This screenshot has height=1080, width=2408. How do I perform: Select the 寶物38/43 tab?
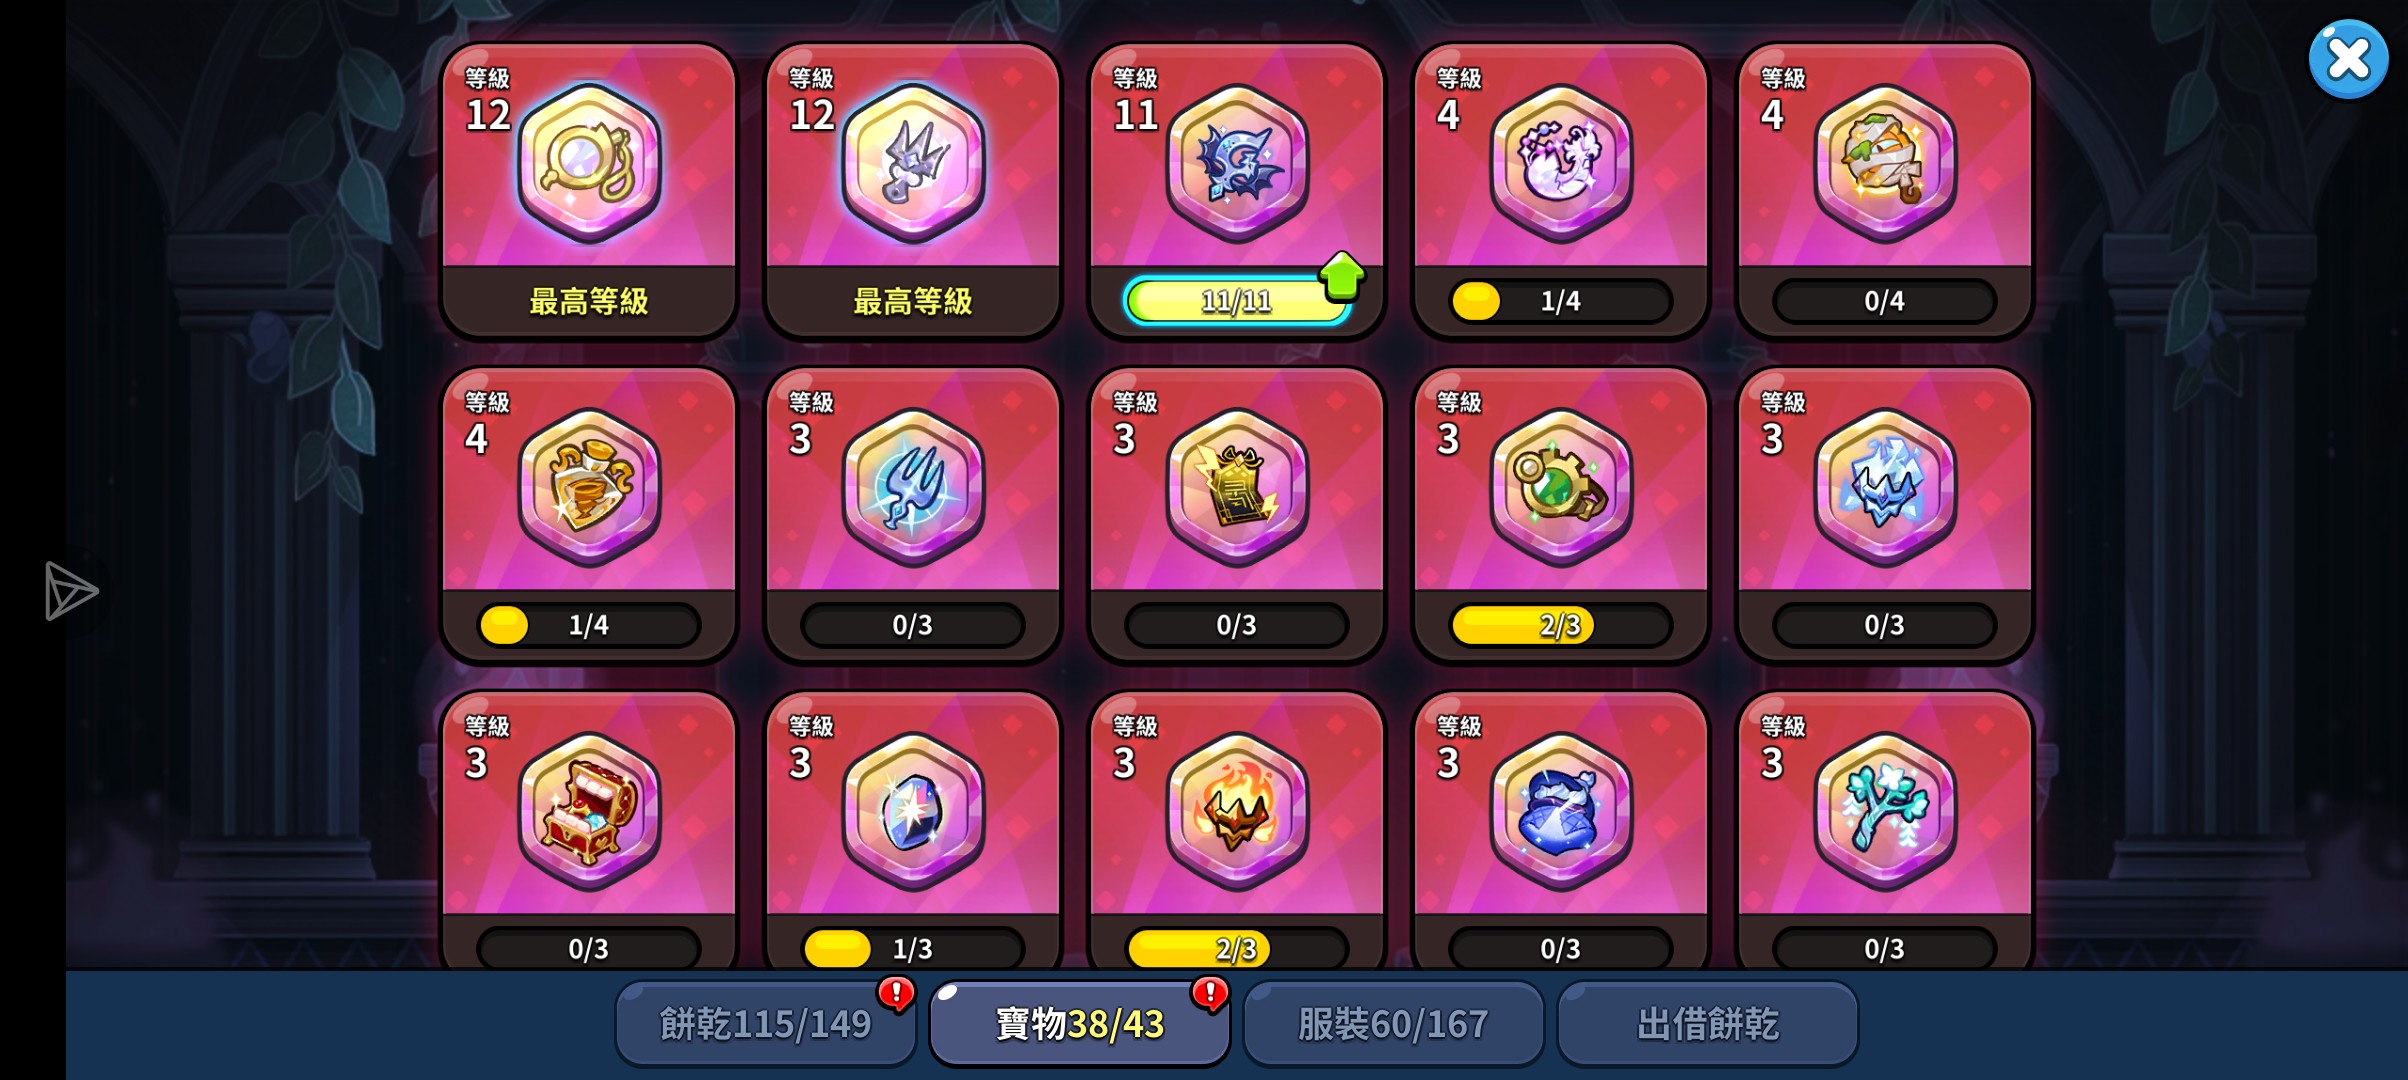pyautogui.click(x=1080, y=1023)
